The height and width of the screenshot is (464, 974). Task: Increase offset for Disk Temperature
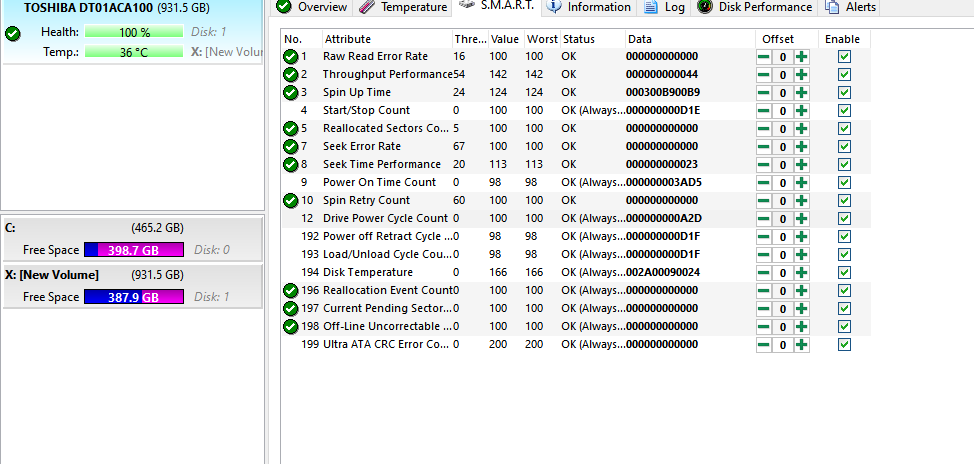click(x=802, y=273)
